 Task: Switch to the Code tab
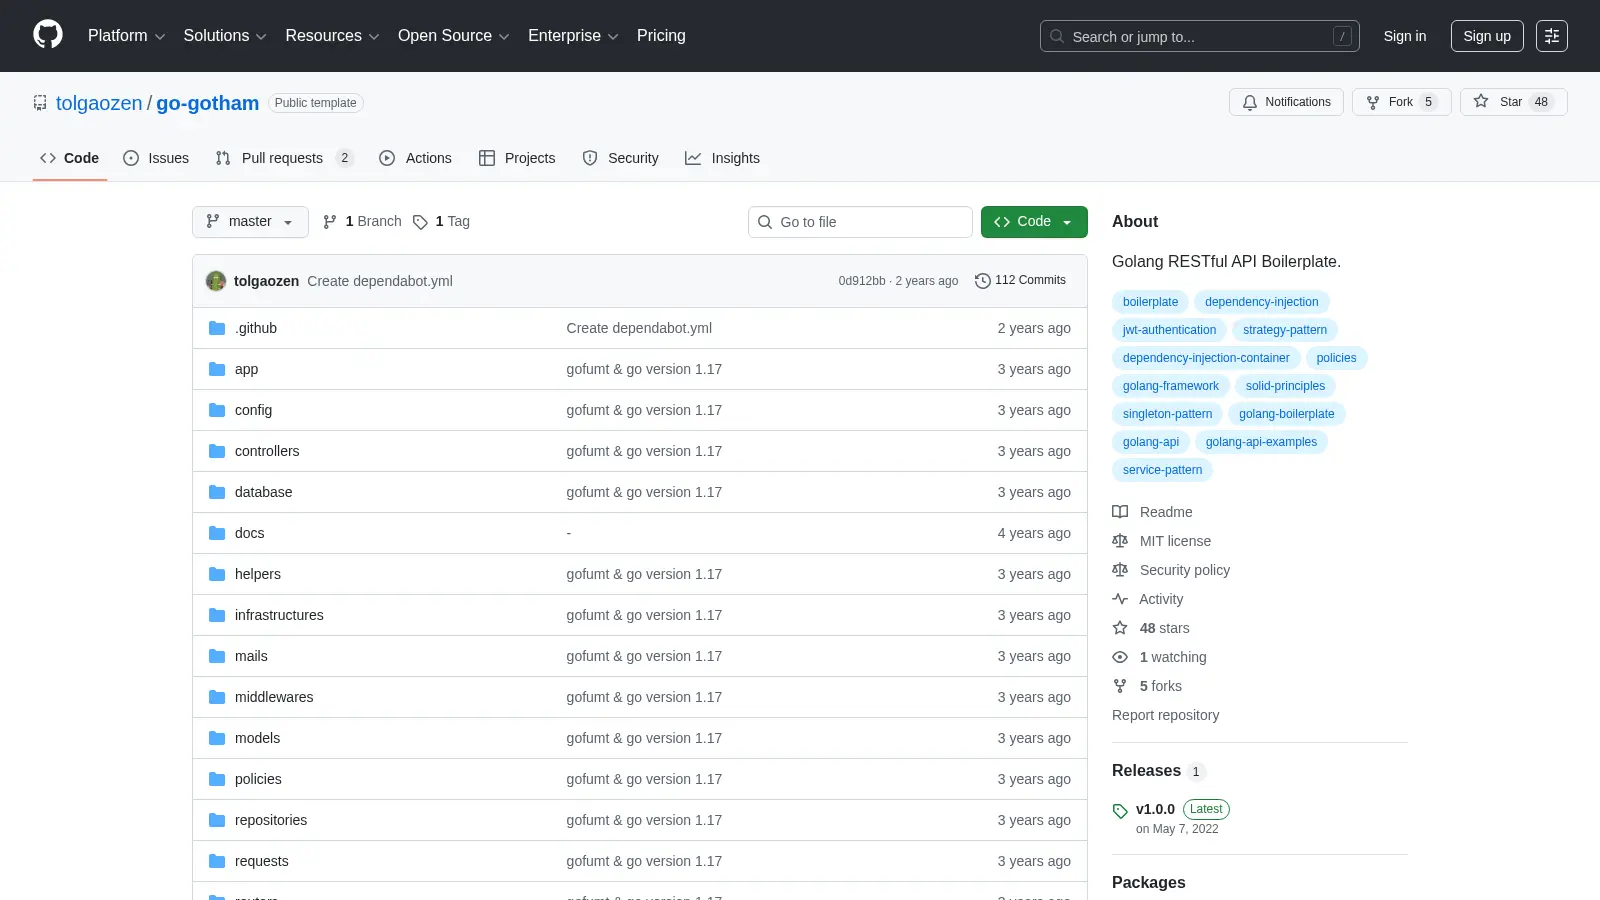[x=70, y=158]
